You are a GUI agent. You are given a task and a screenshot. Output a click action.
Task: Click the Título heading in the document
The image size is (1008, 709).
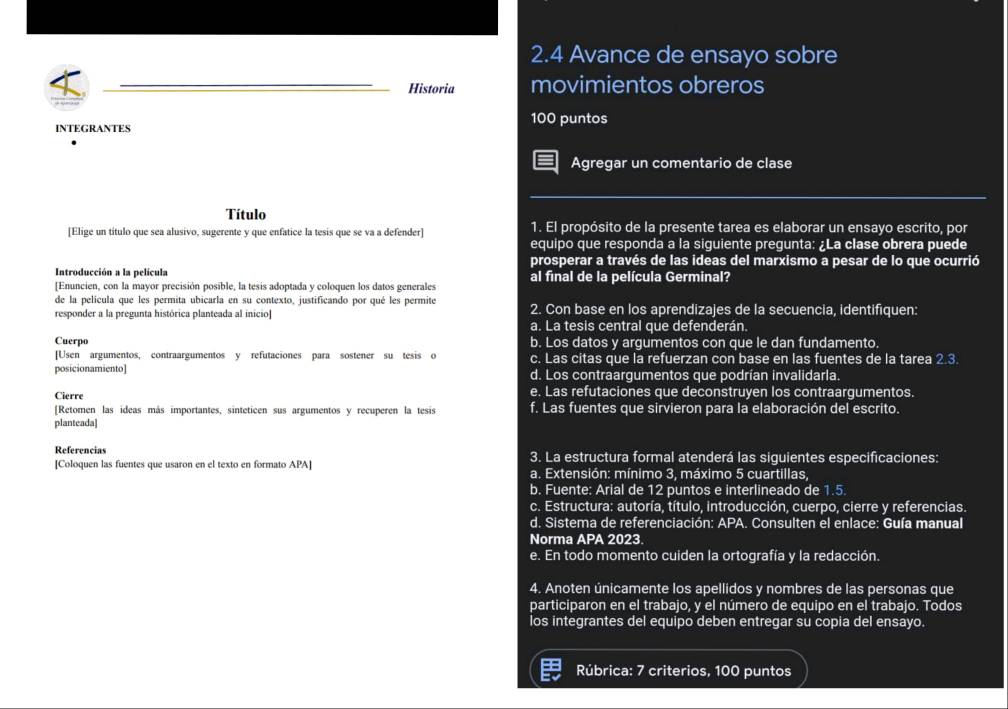pyautogui.click(x=246, y=214)
